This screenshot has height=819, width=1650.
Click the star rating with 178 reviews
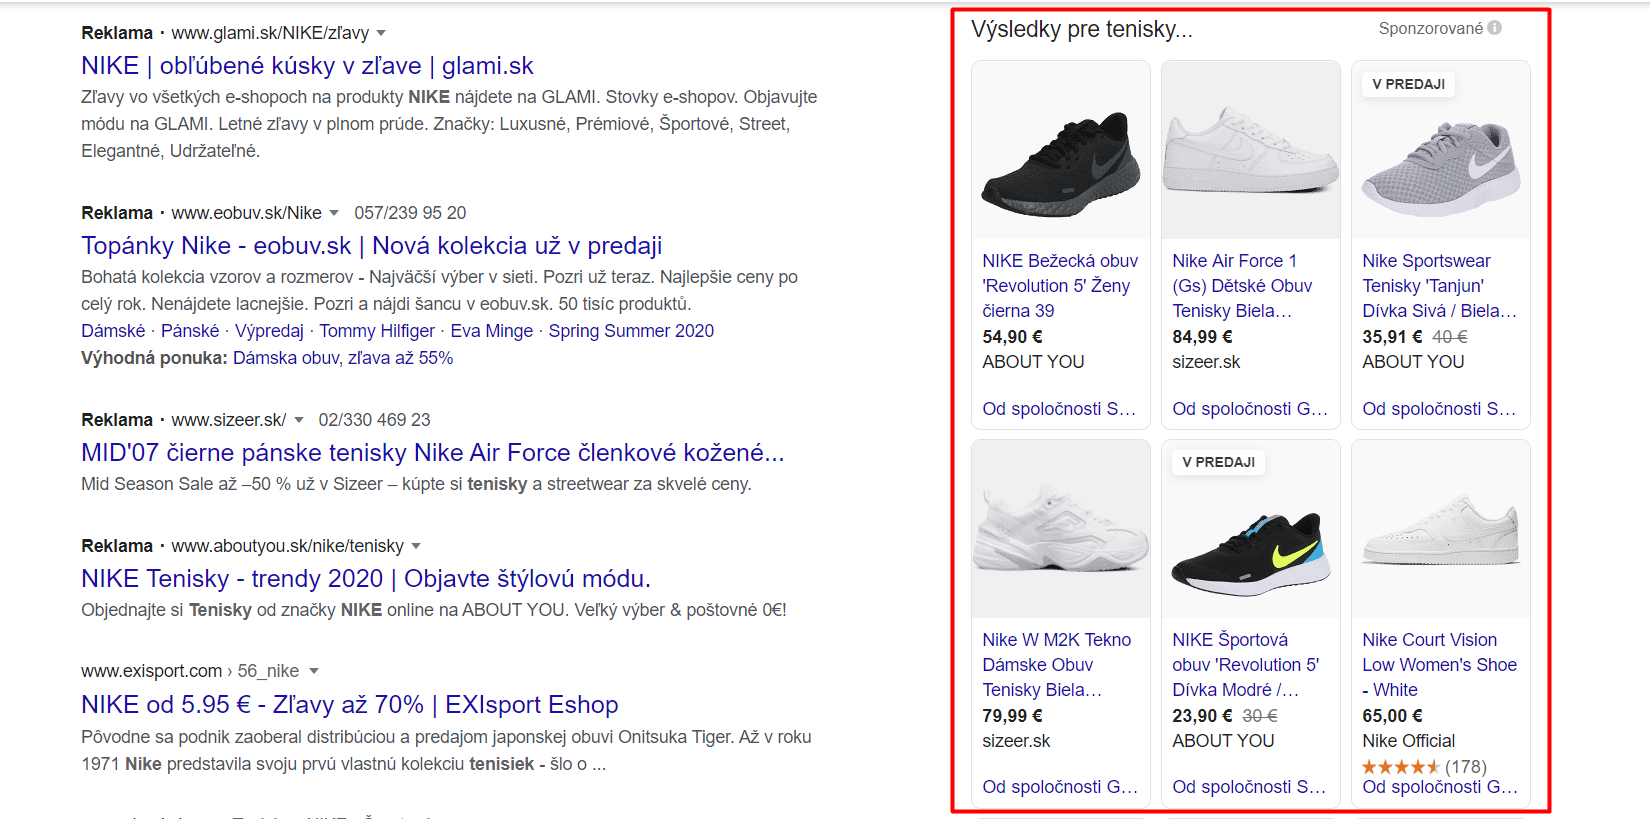point(1424,767)
